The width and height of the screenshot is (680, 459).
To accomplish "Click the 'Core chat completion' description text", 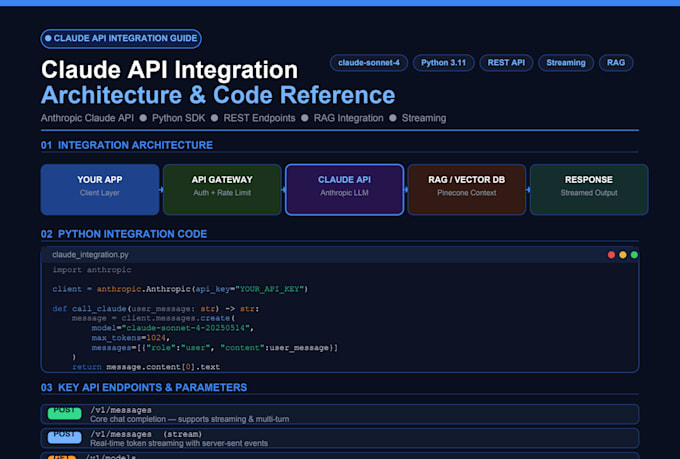I will tap(190, 420).
